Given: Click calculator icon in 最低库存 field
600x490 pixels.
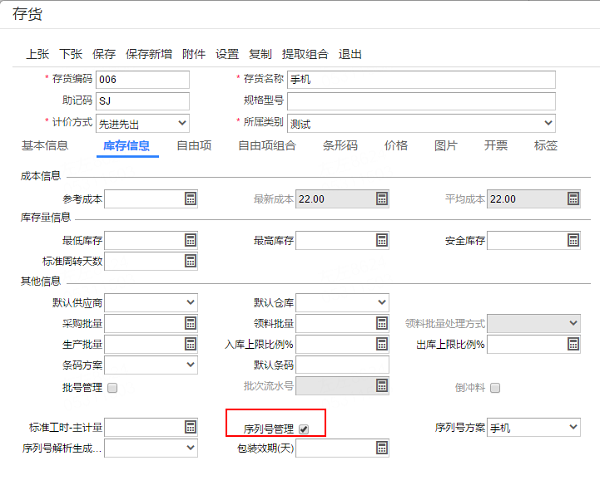Looking at the screenshot, I should pyautogui.click(x=190, y=240).
